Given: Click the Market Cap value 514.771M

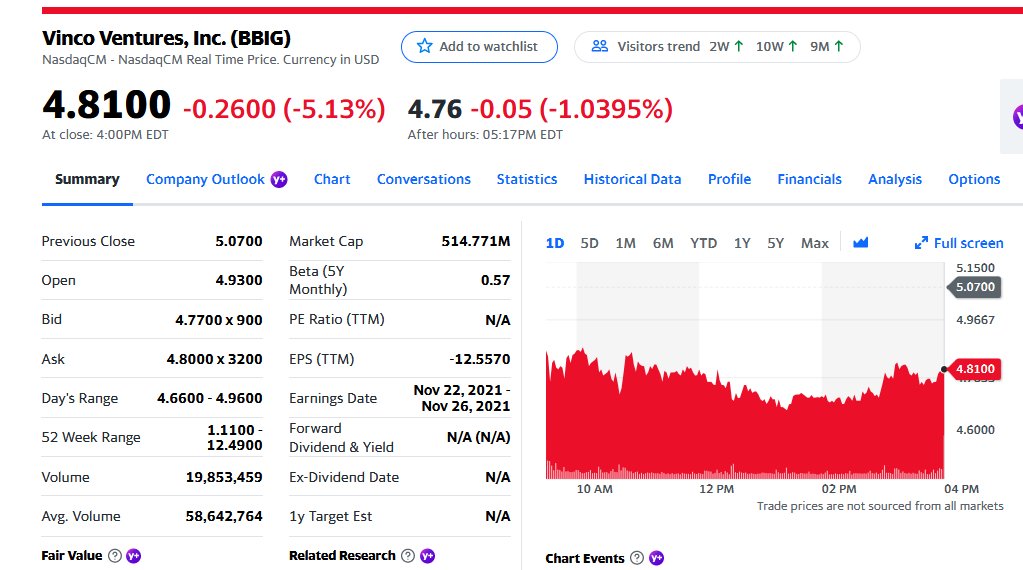Looking at the screenshot, I should click(x=476, y=241).
